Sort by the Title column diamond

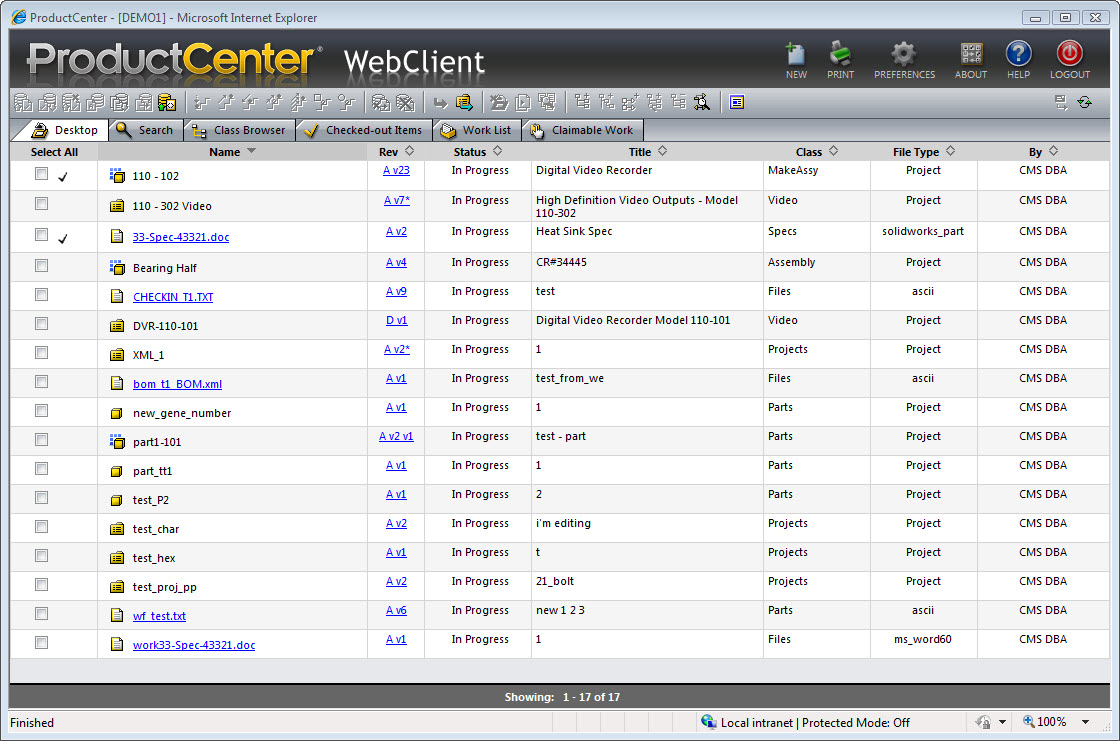663,151
